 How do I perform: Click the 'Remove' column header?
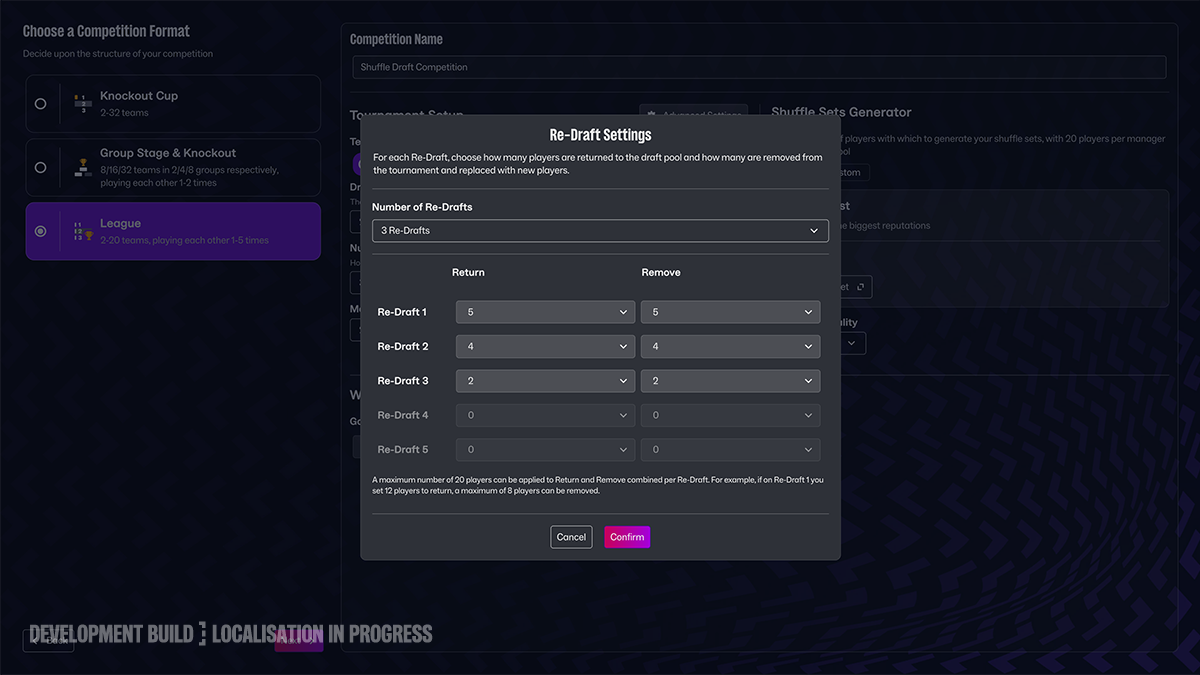point(661,272)
